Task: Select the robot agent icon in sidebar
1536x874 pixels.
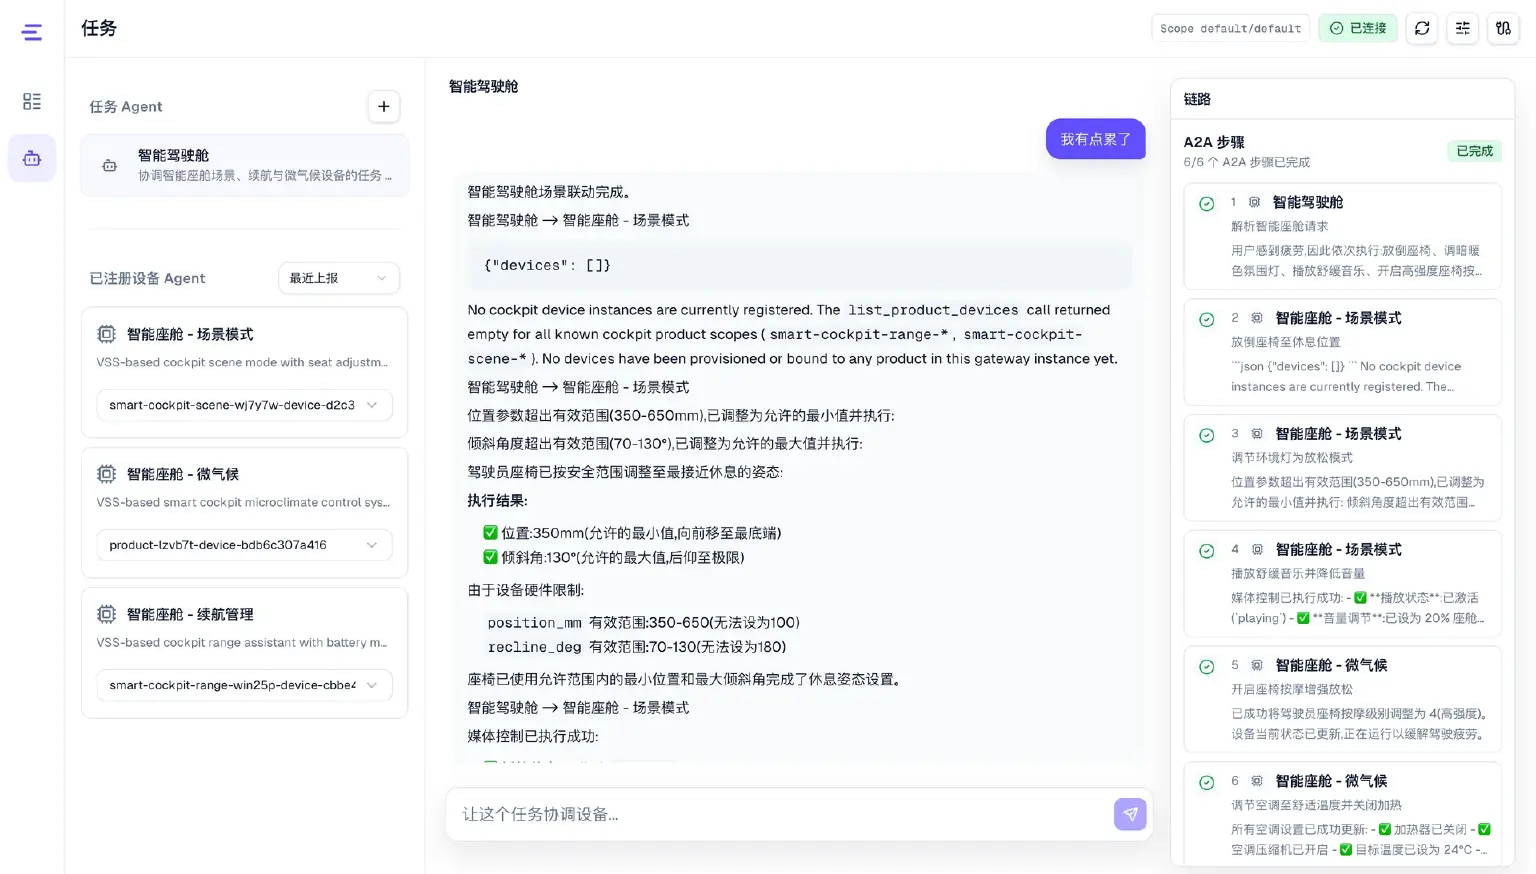Action: coord(32,158)
